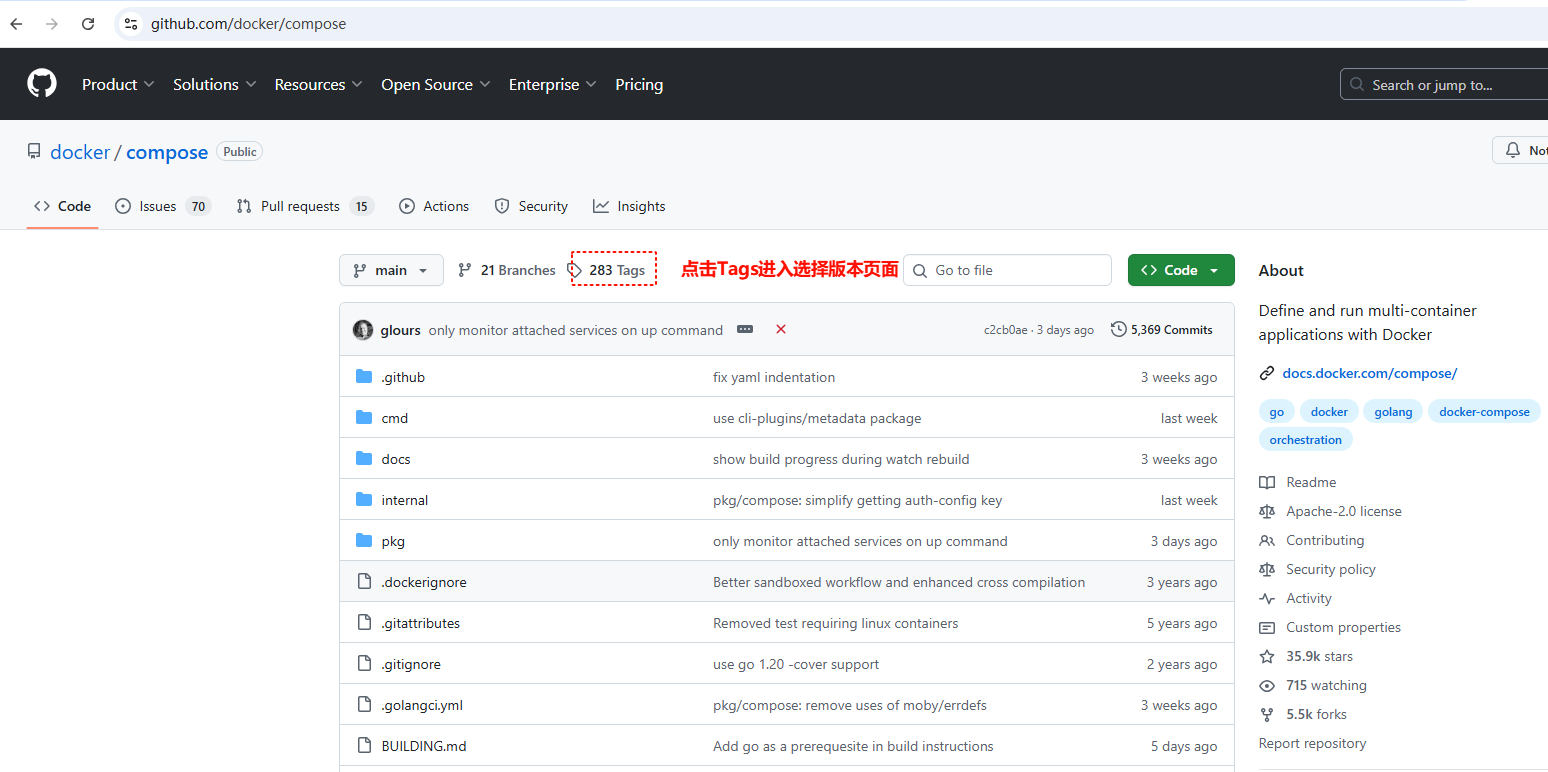
Task: Open the Security policy link
Action: 1317,569
